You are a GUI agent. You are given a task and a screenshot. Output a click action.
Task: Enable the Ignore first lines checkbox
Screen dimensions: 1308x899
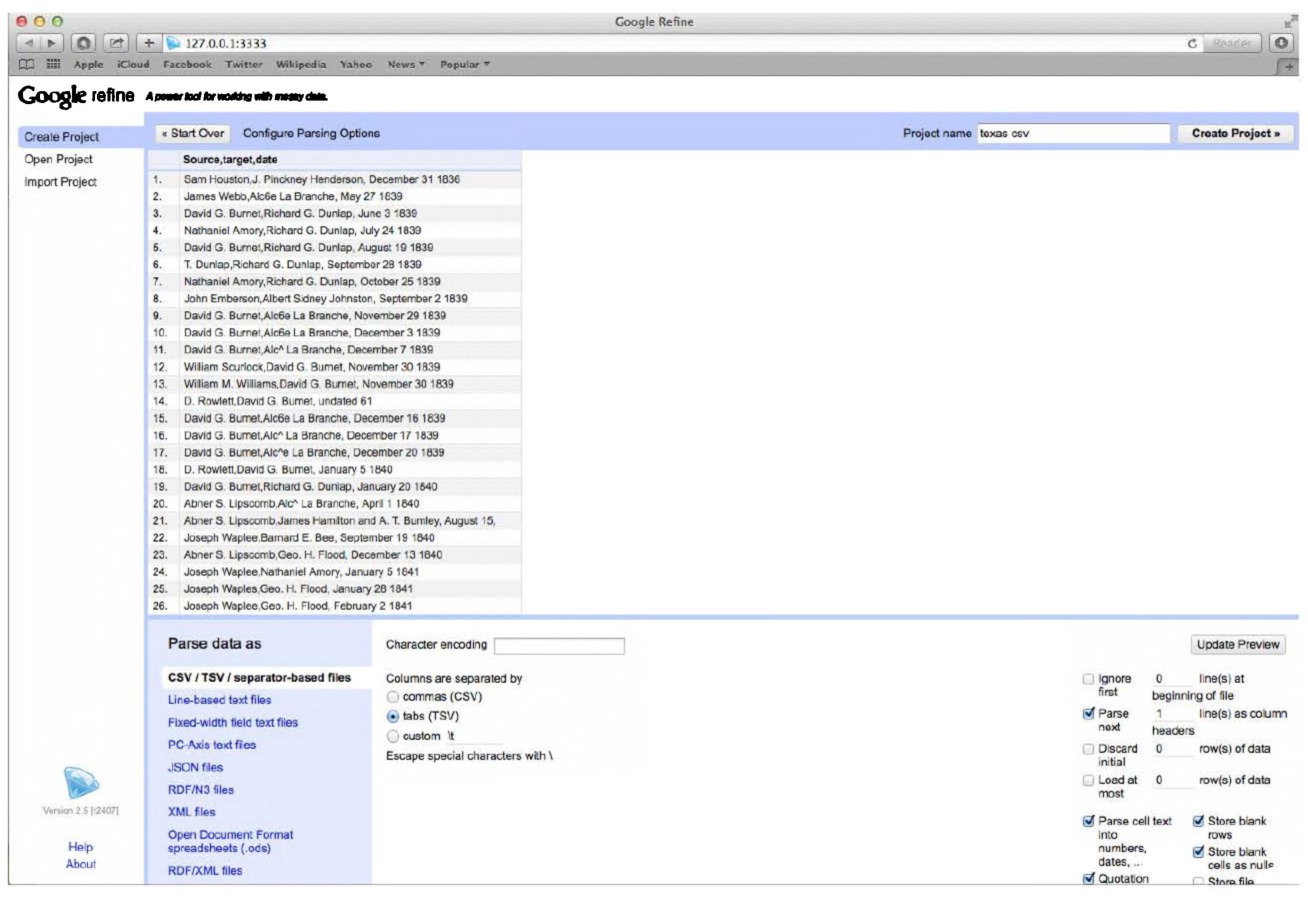[1088, 678]
